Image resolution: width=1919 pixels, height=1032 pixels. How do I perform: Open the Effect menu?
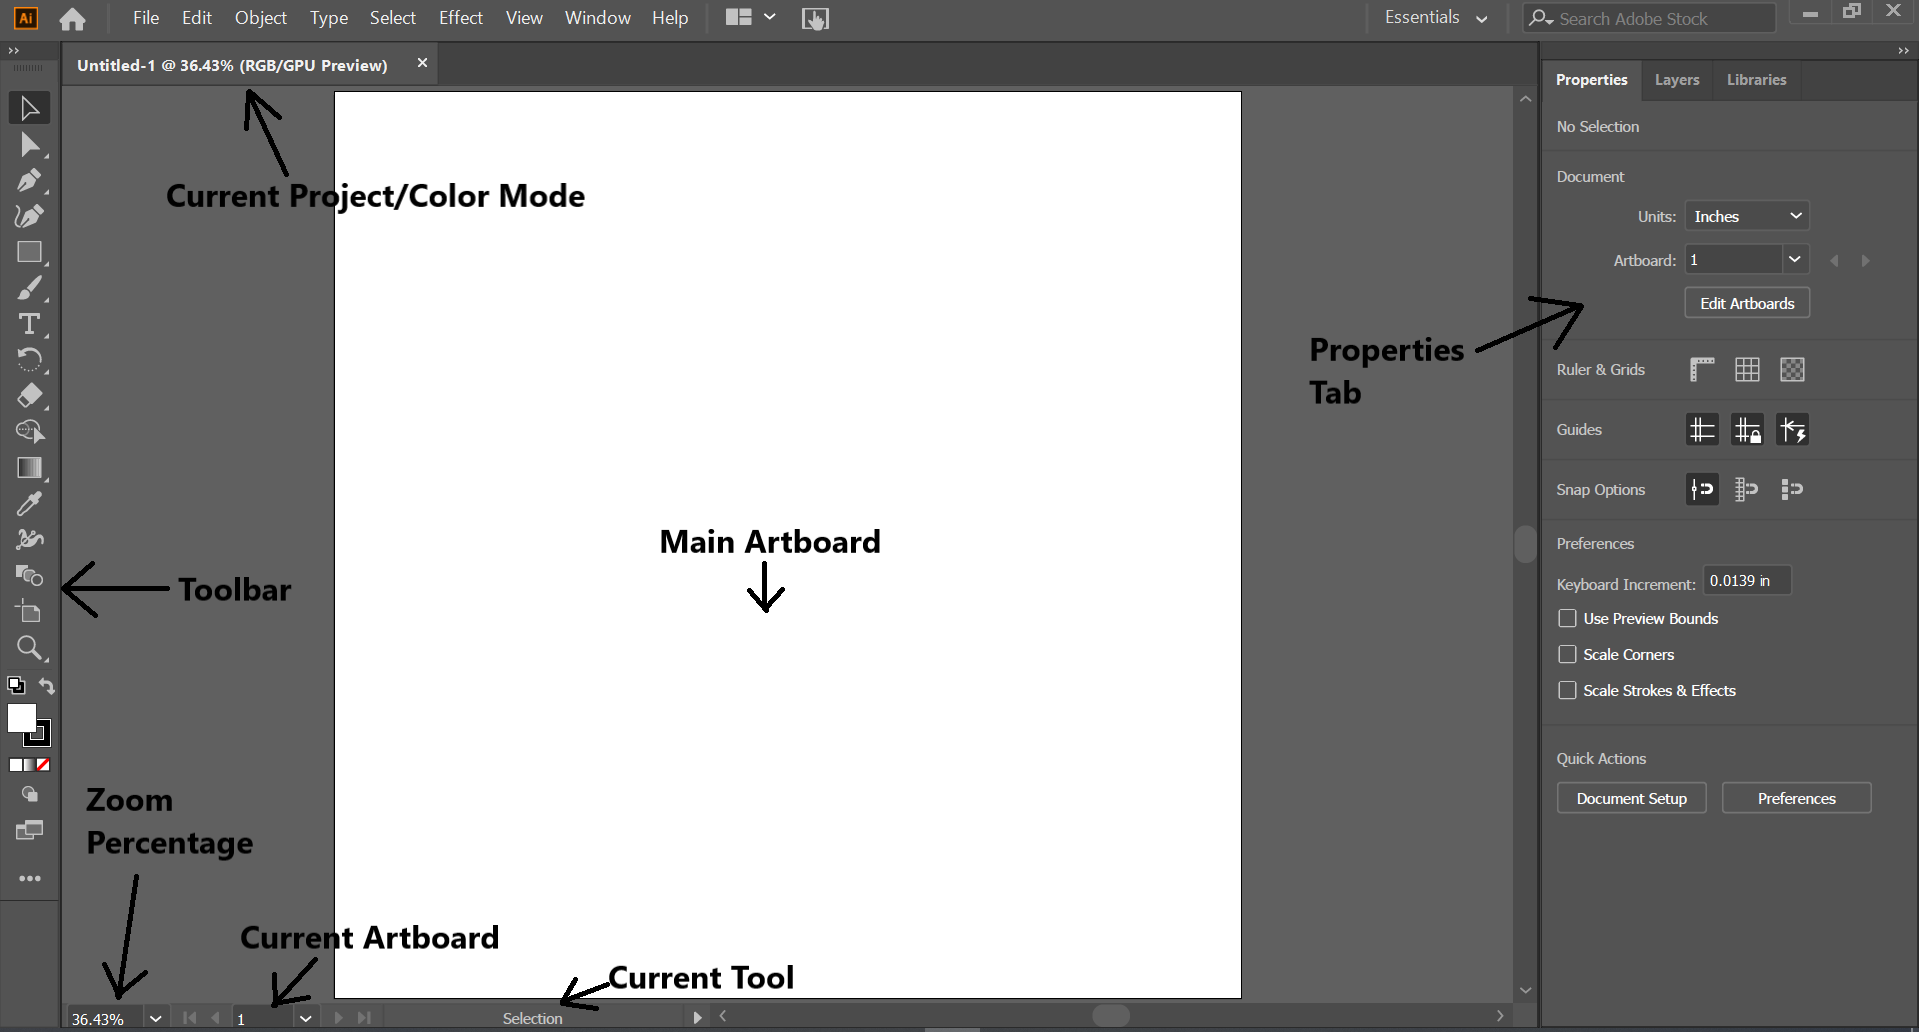[460, 18]
